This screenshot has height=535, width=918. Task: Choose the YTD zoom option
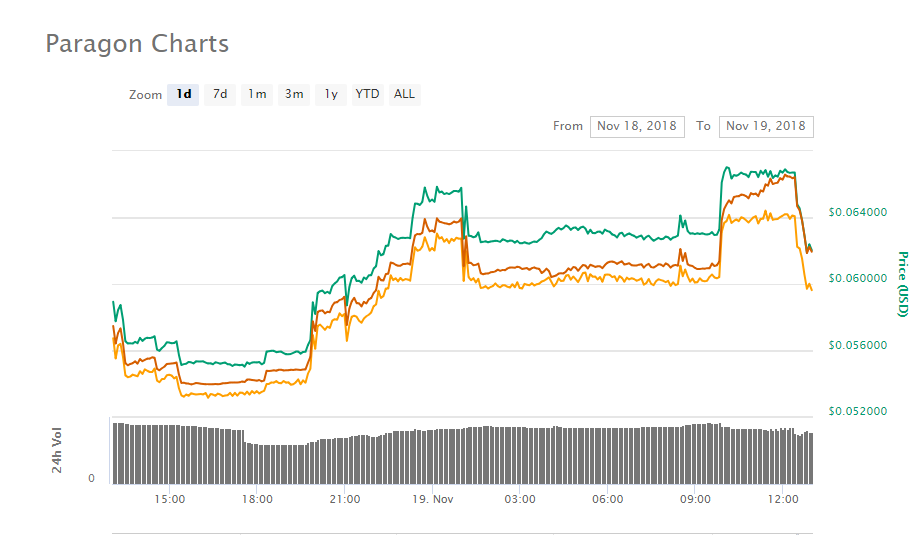[368, 95]
